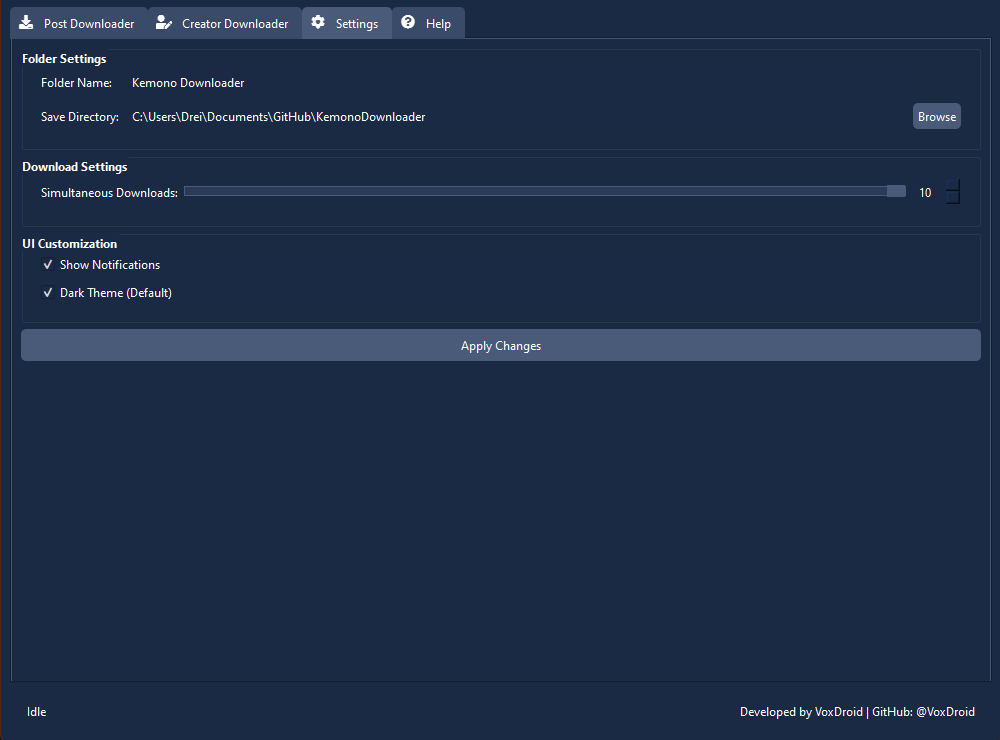
Task: Click the Idle status text
Action: [x=36, y=711]
